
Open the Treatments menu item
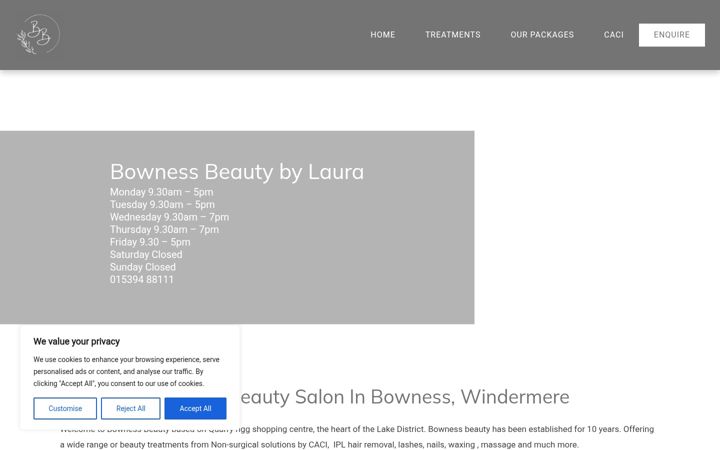[x=452, y=35]
